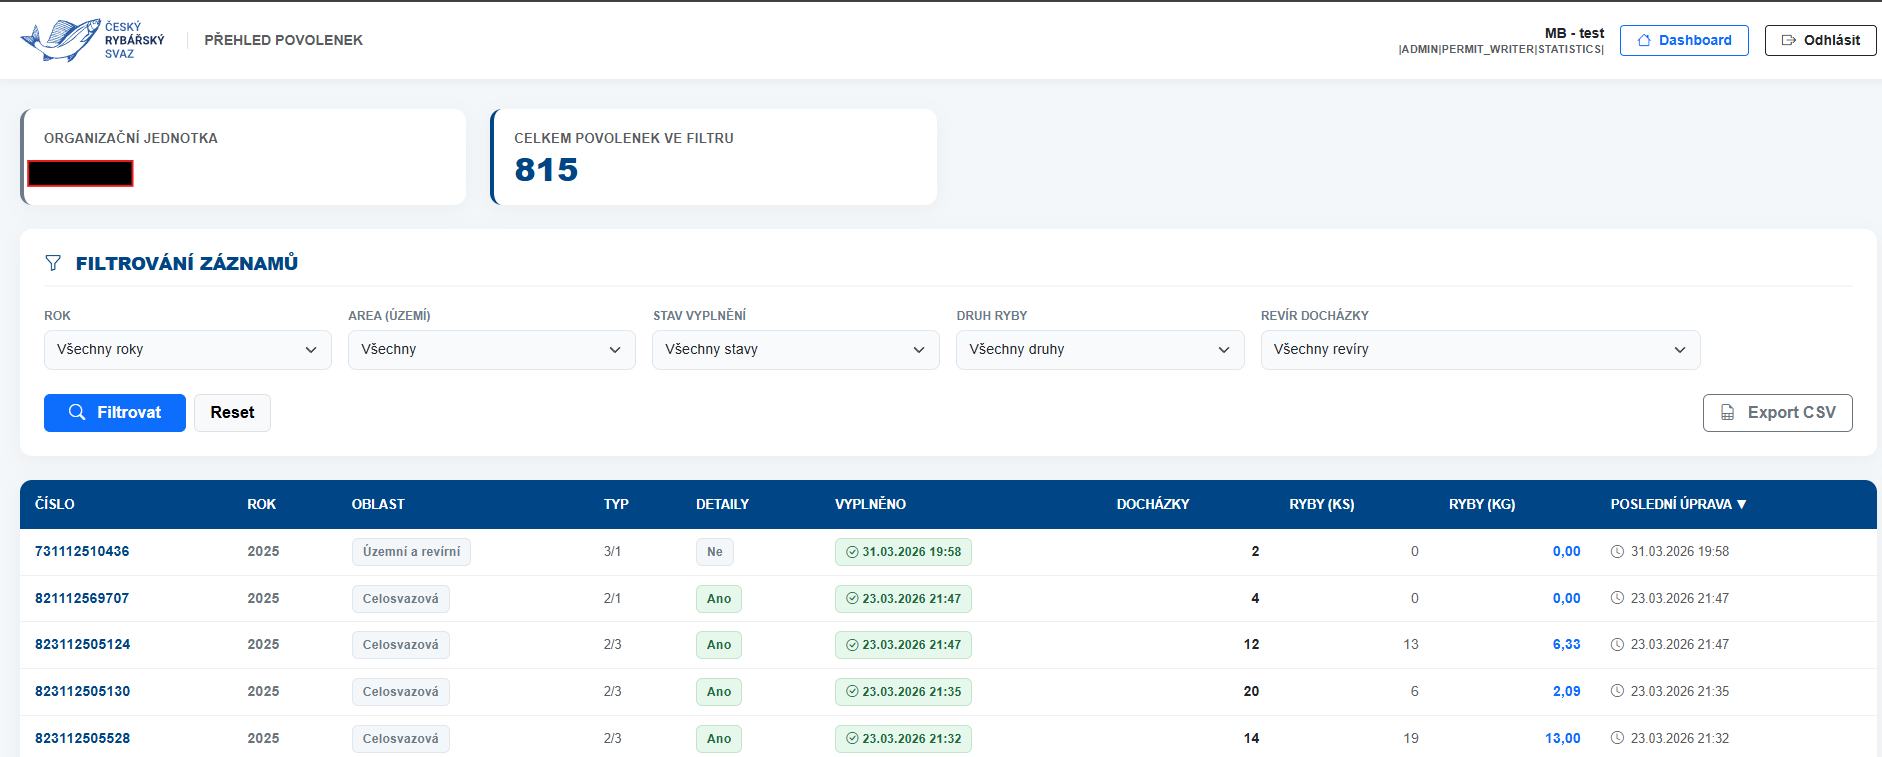Click the Územní a revírní area tag

click(411, 552)
